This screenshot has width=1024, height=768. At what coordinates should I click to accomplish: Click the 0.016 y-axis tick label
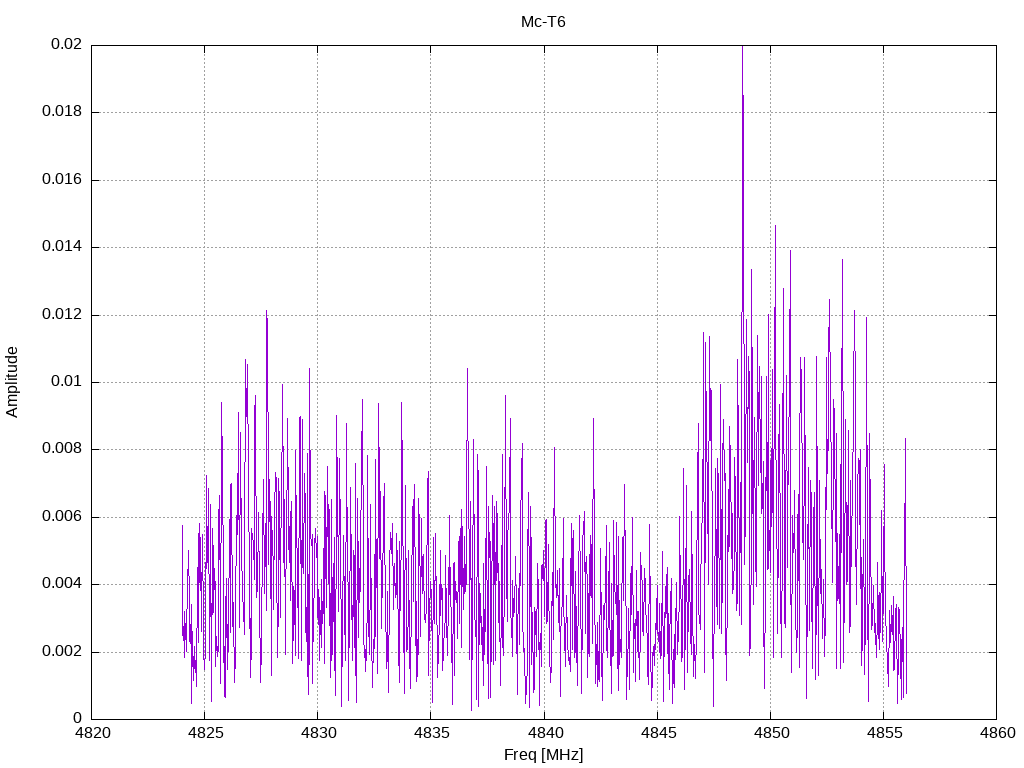pos(62,180)
